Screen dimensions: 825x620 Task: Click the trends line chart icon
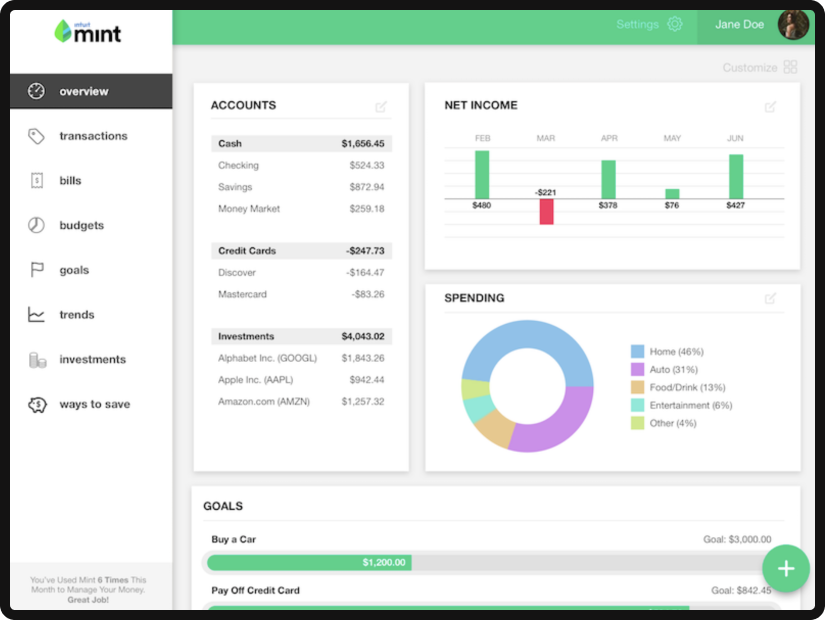pyautogui.click(x=37, y=315)
